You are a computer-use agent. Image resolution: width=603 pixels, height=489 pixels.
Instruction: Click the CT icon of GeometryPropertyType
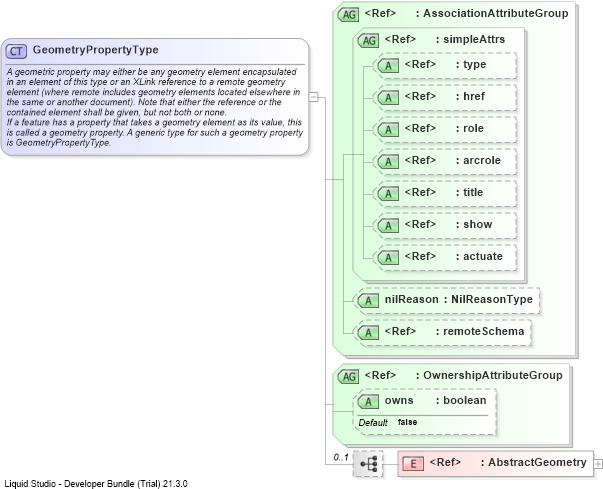point(16,51)
